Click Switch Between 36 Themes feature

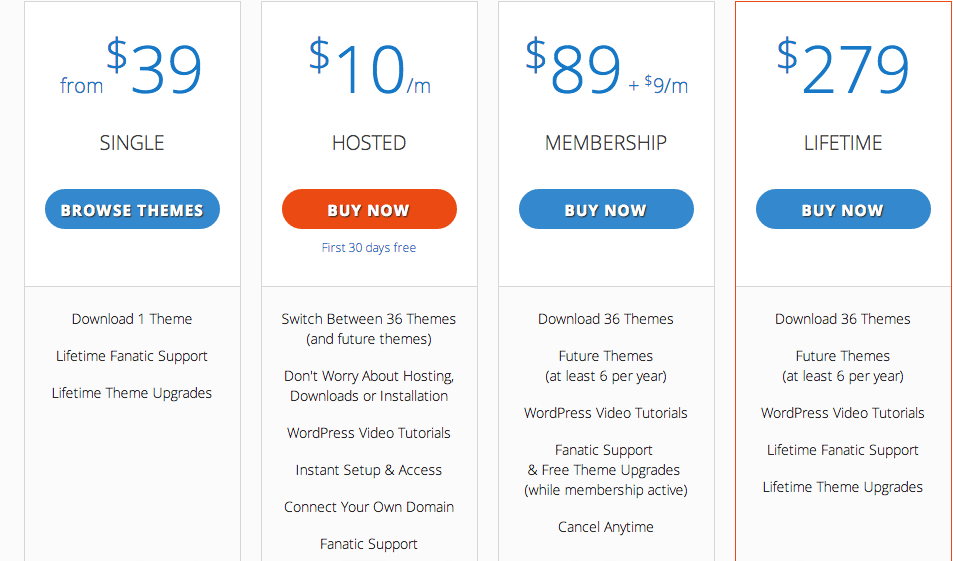point(369,319)
